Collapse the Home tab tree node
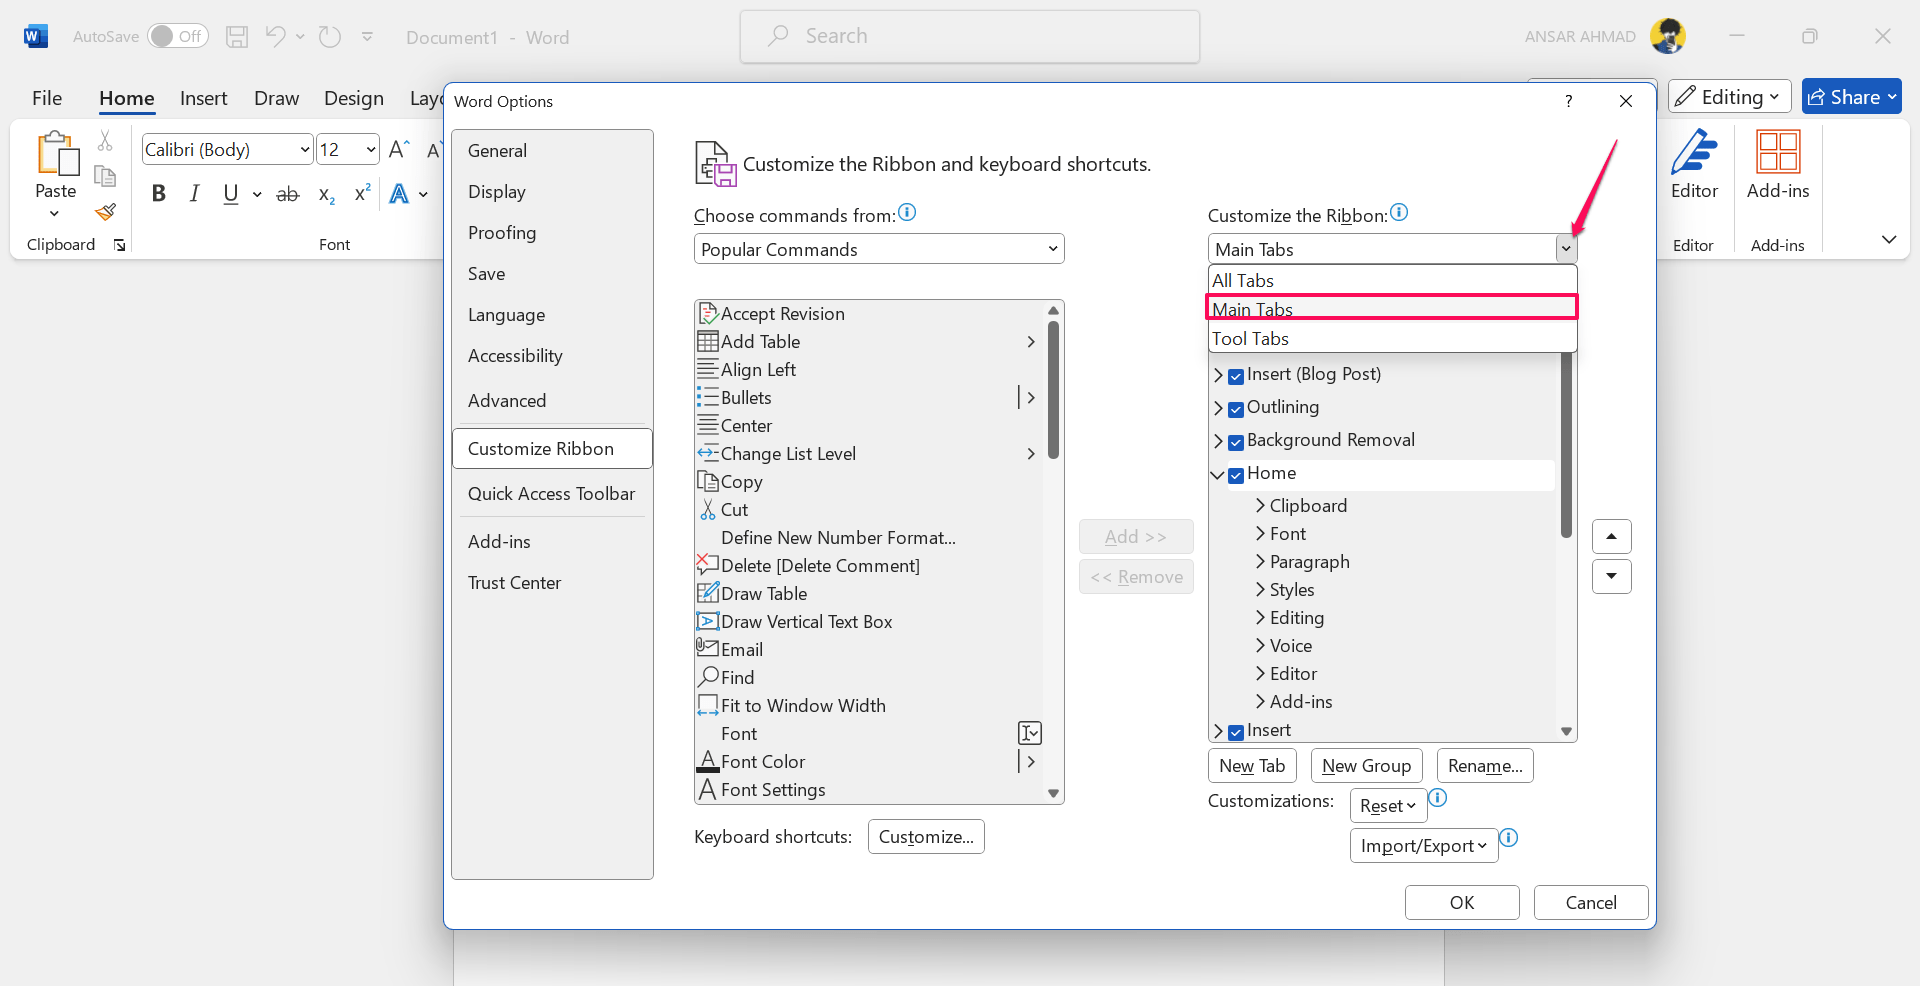The height and width of the screenshot is (986, 1920). point(1217,475)
